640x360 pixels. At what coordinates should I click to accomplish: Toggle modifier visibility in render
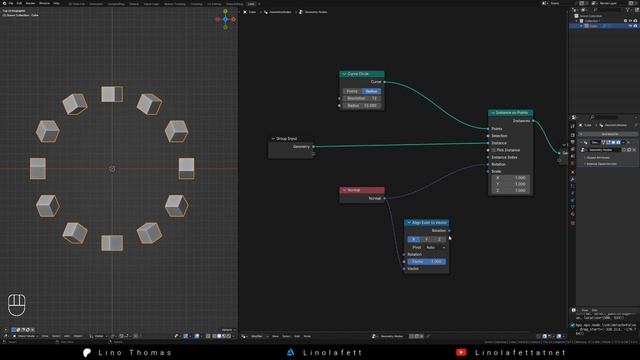pyautogui.click(x=618, y=142)
